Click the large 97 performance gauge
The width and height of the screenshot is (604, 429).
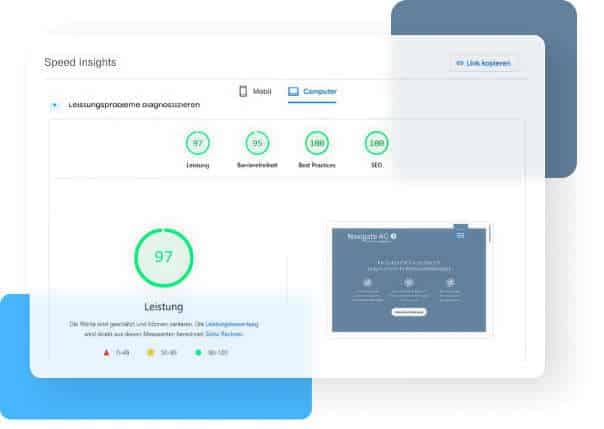click(x=164, y=258)
